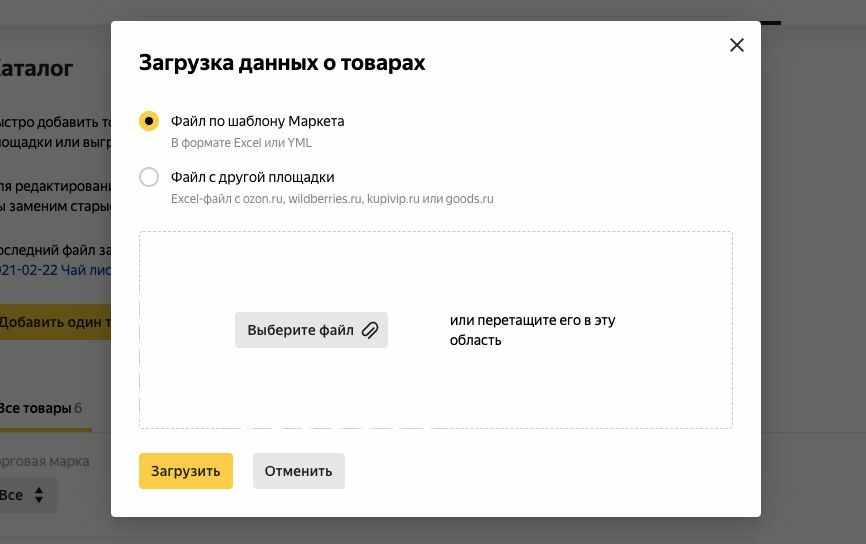866x544 pixels.
Task: Choose the Файл с другой площадки radio
Action: pos(149,177)
